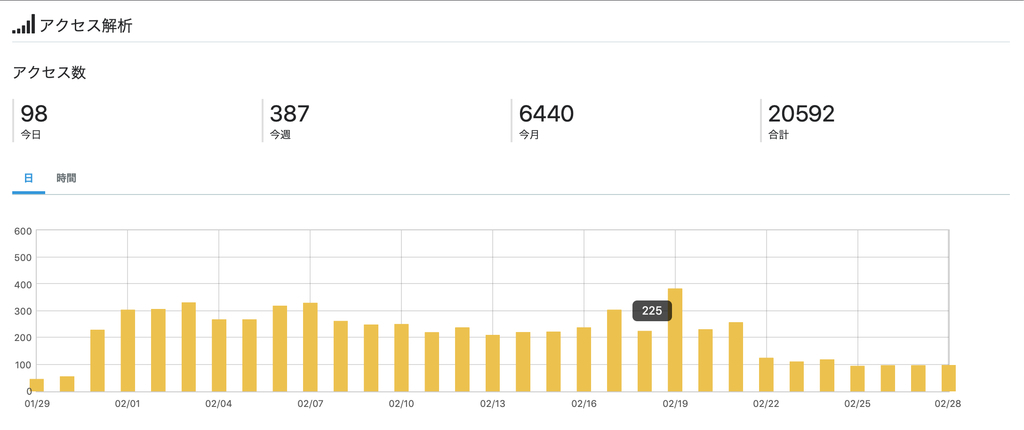The width and height of the screenshot is (1024, 430).
Task: Select the bar for 02/03
Action: tap(189, 347)
